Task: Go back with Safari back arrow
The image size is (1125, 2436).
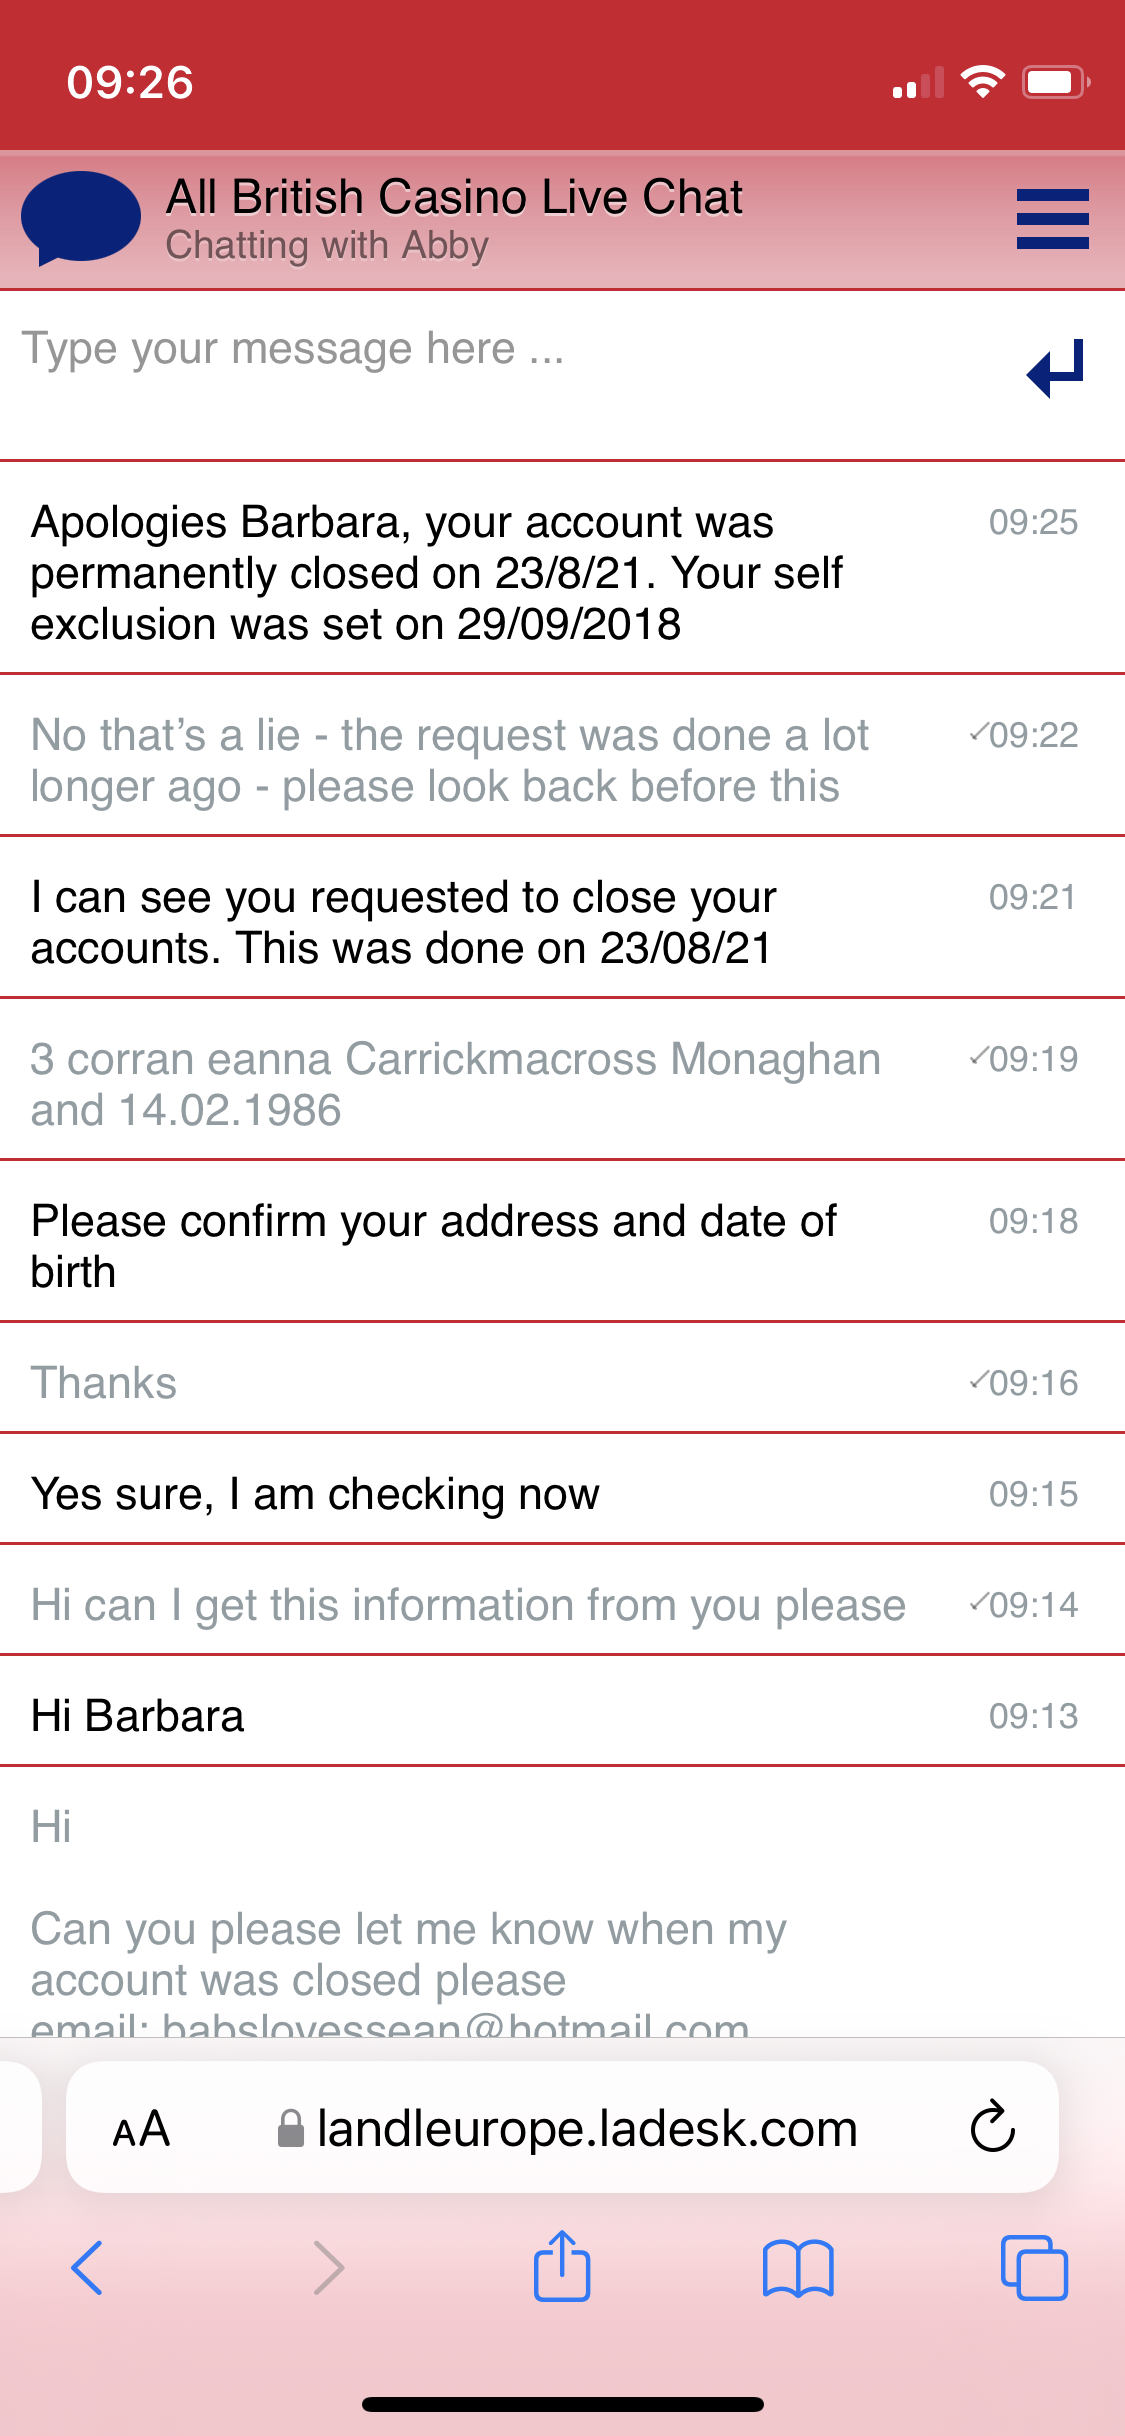Action: coord(88,2268)
